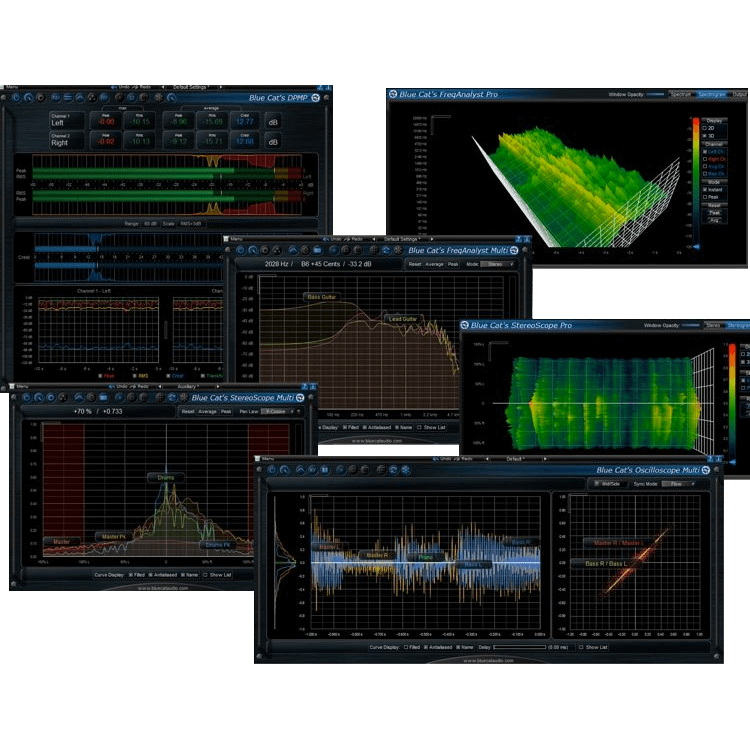Toggle Mid/Side checkbox in Oscilloscope Multi
Image resolution: width=750 pixels, height=750 pixels.
(595, 483)
